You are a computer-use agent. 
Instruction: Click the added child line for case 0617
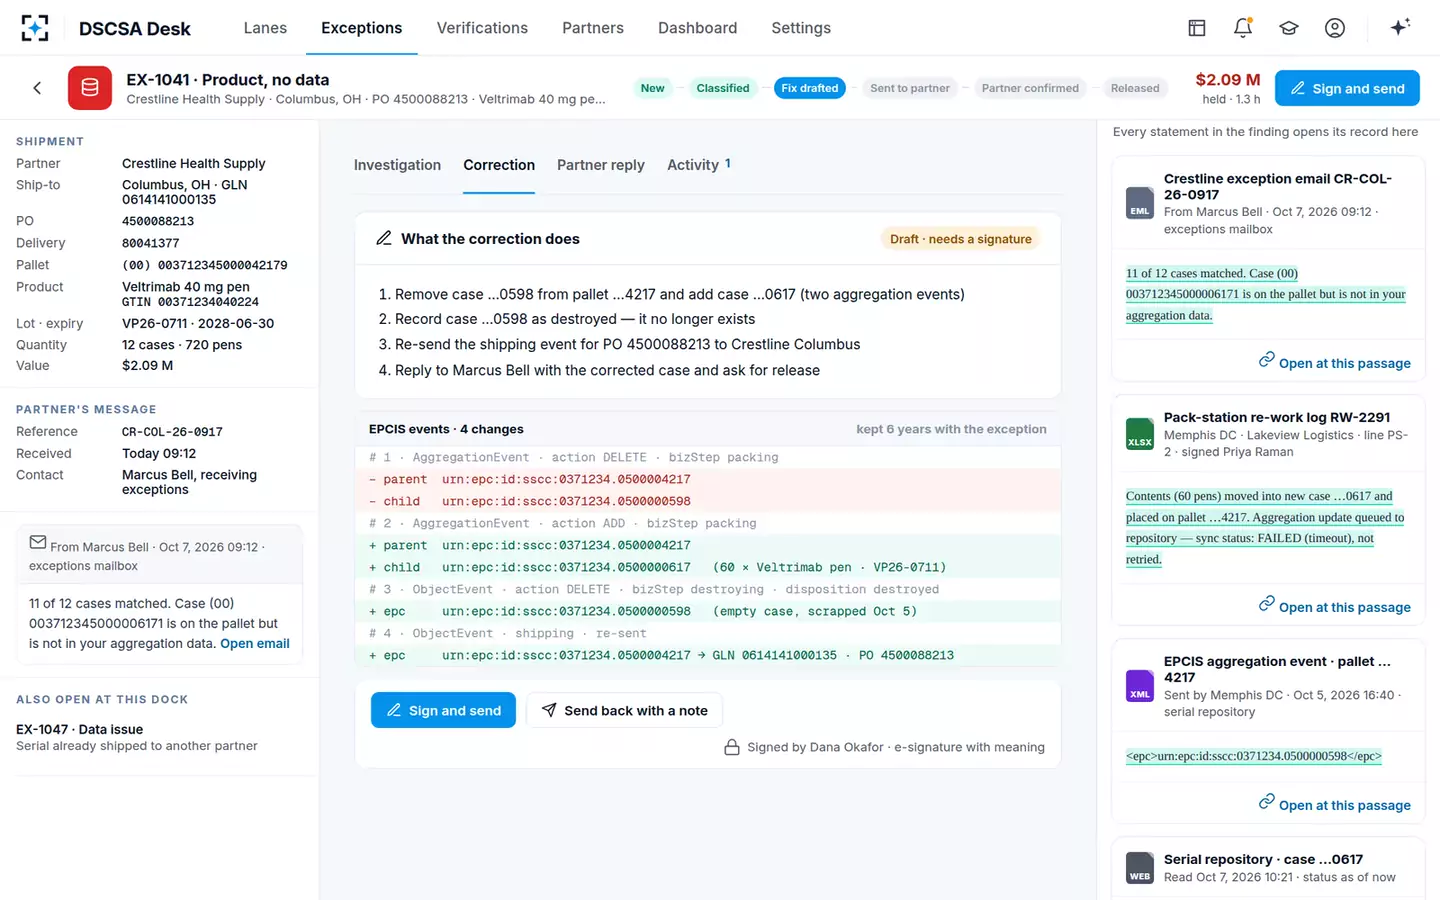click(x=708, y=567)
